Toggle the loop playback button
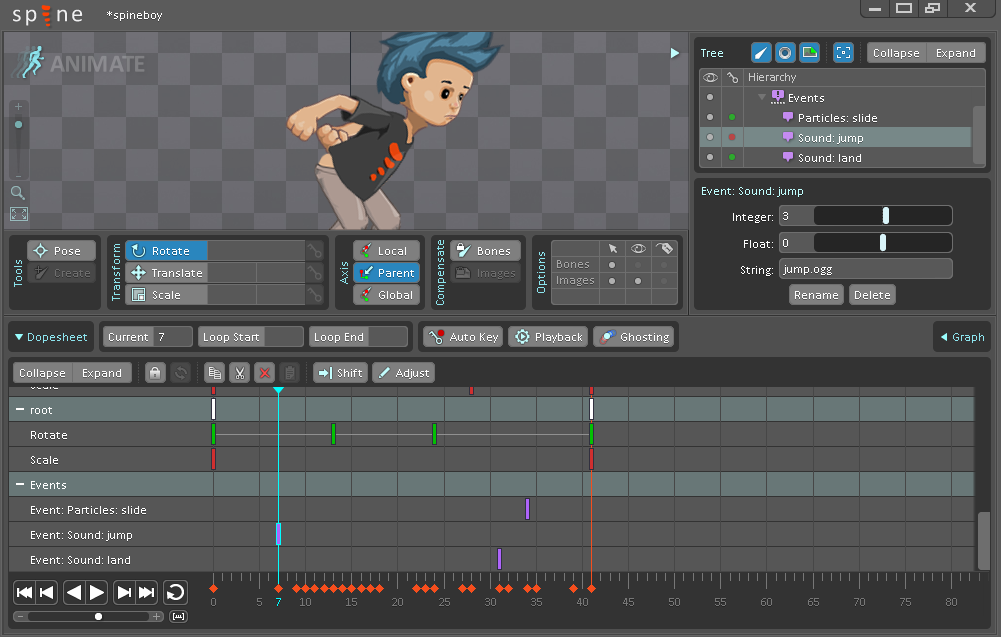Viewport: 1001px width, 637px height. pos(176,592)
